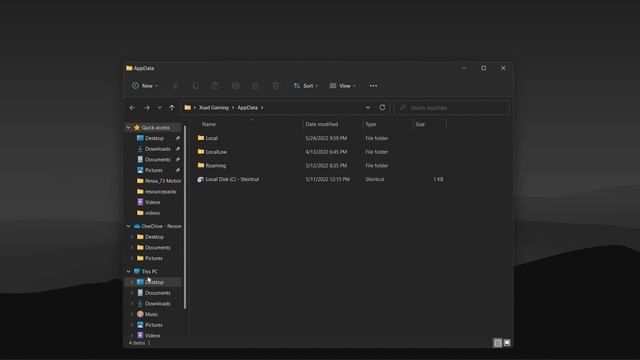Click the Rename icon in toolbar
This screenshot has width=640, height=360.
tap(236, 86)
